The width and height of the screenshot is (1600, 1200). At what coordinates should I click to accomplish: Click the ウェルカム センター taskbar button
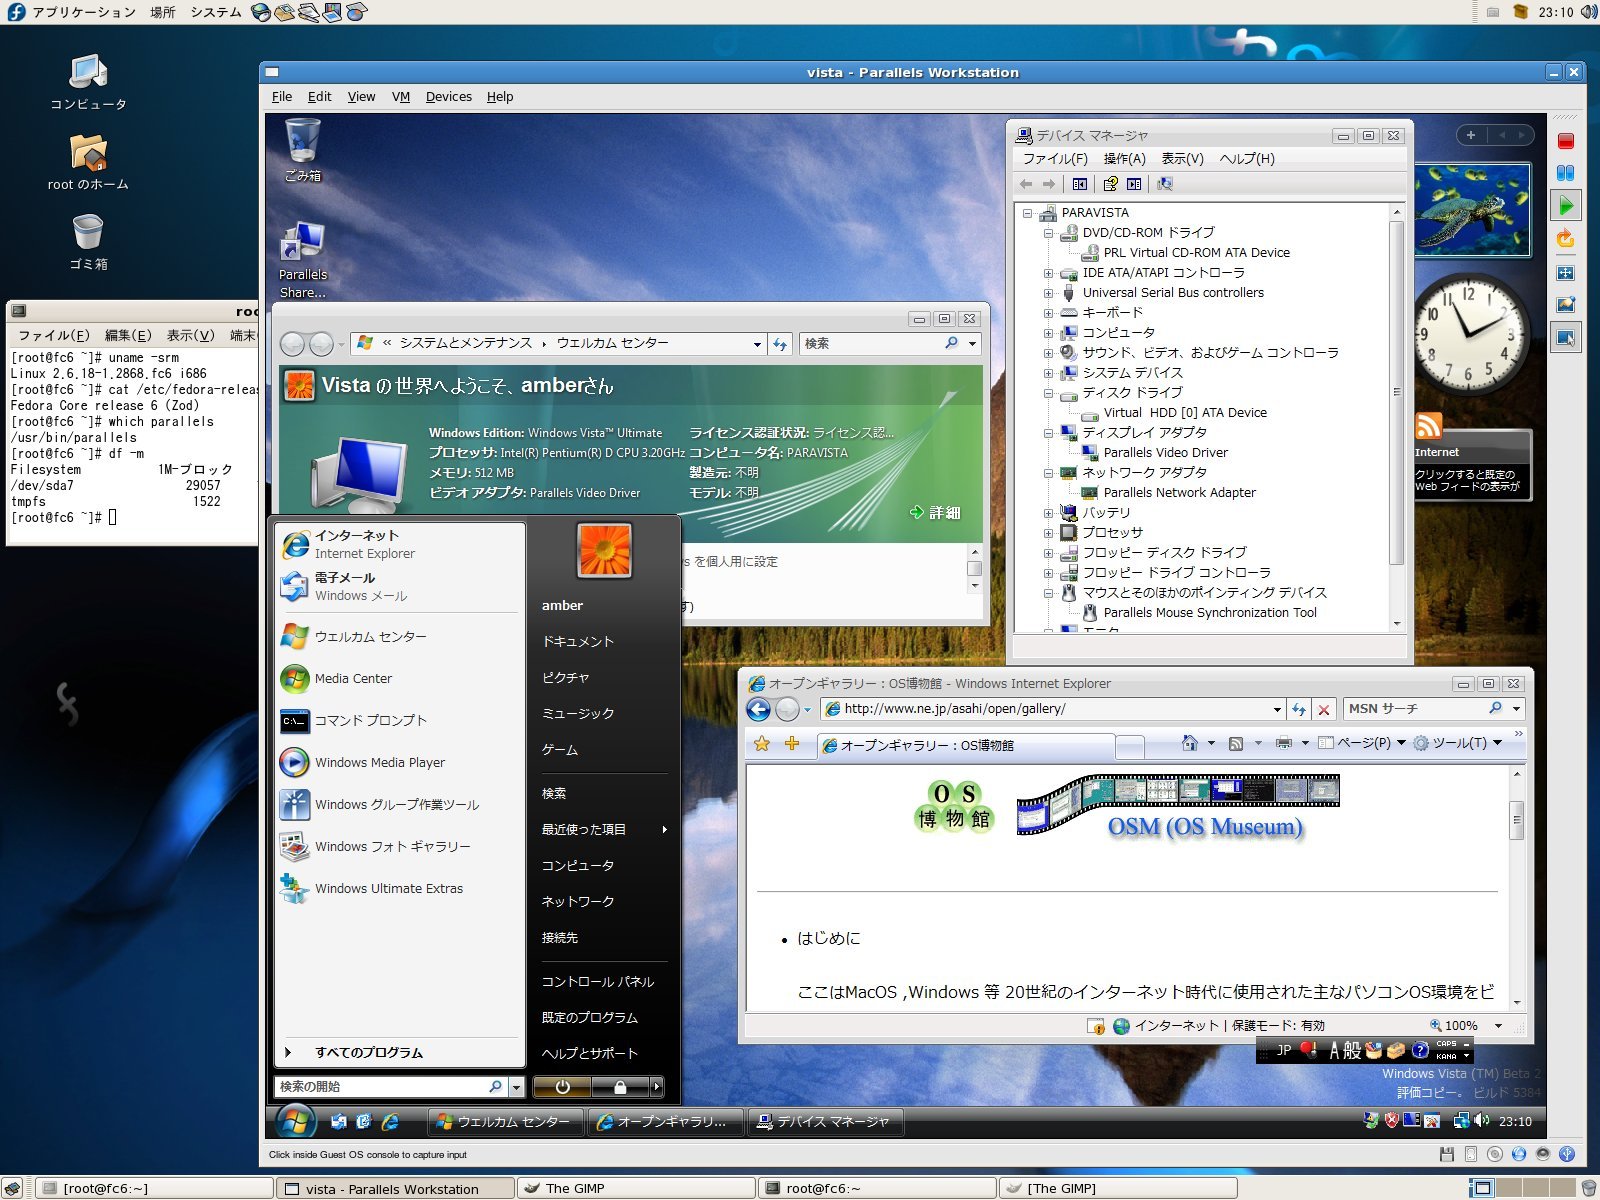505,1122
